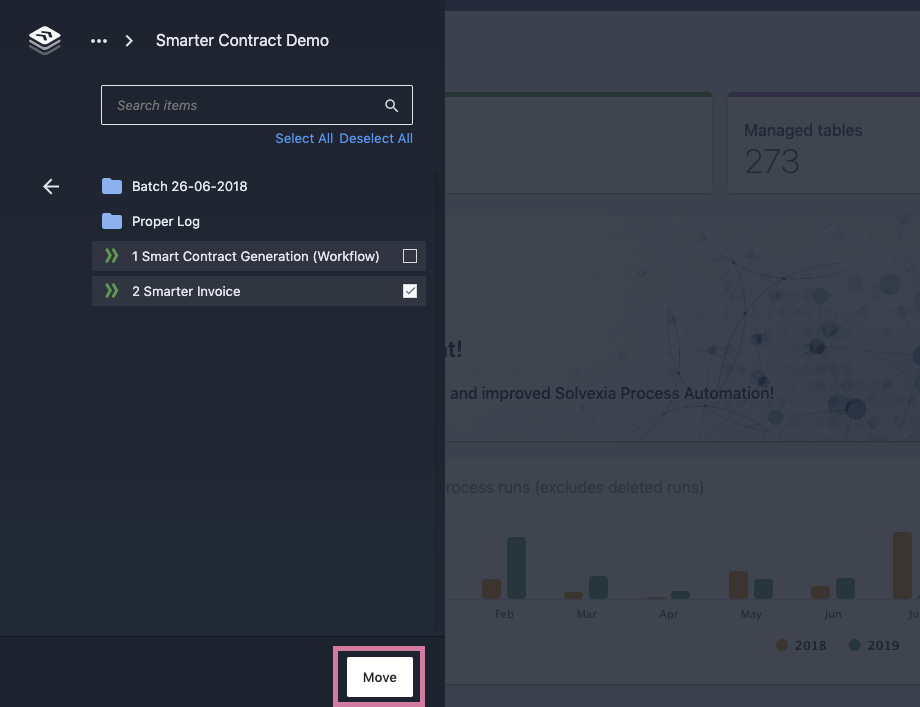Open the breadcrumb ellipsis menu

pyautogui.click(x=99, y=41)
